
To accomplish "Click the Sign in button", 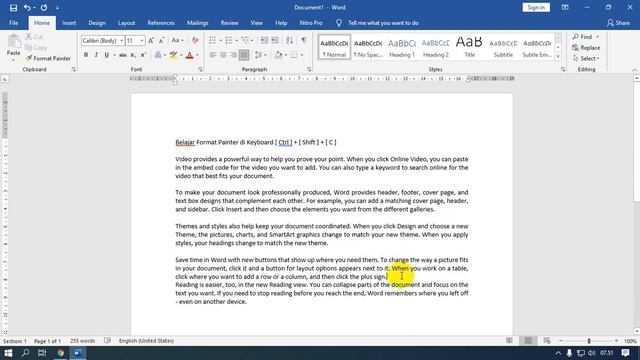I will pyautogui.click(x=536, y=7).
